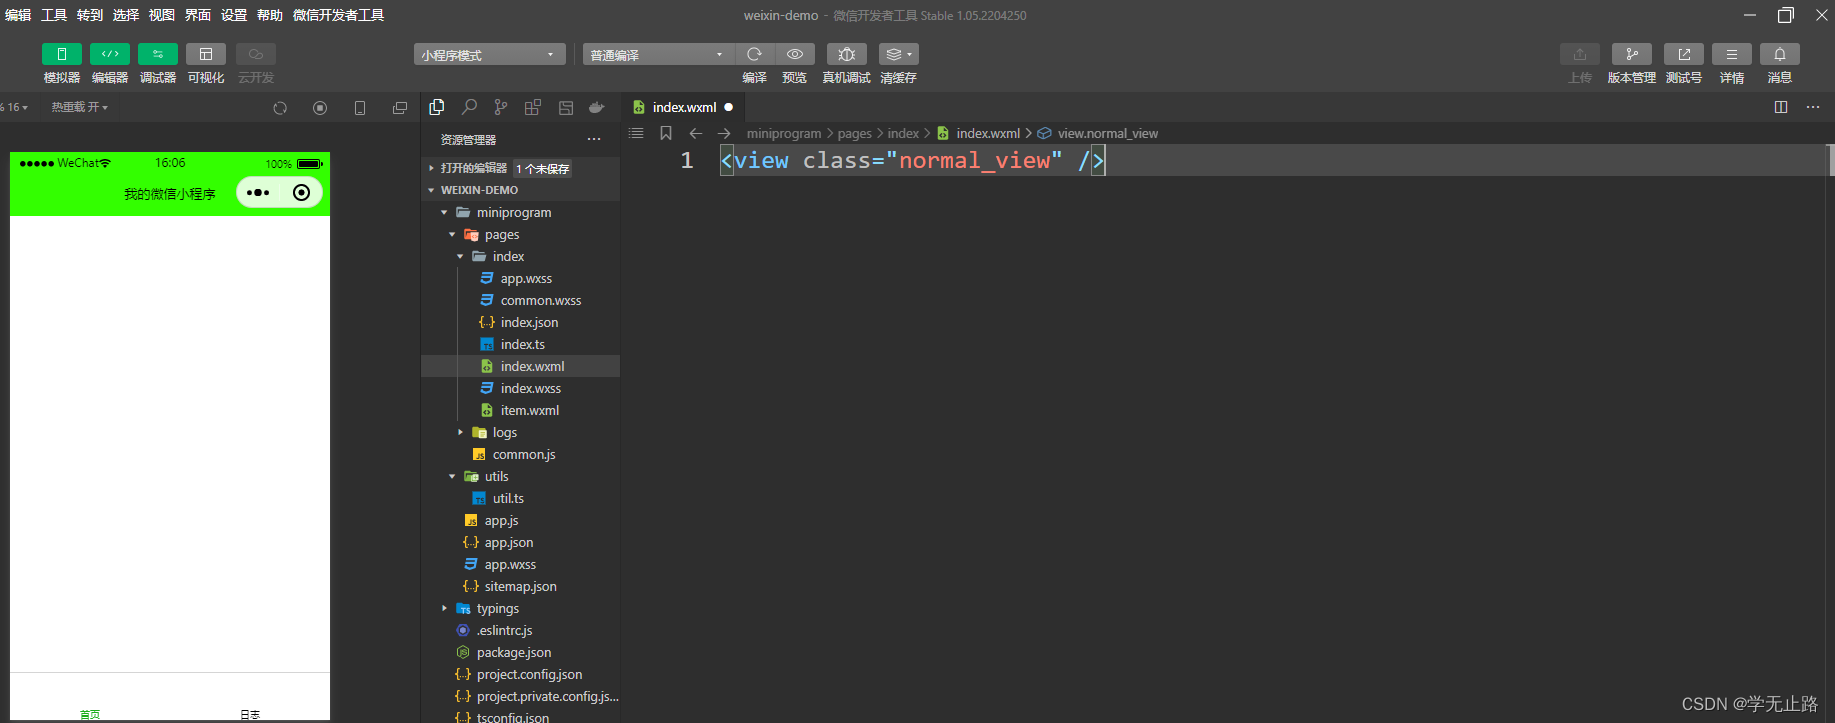Open the 资源管理器 more actions ellipsis
The image size is (1835, 723).
coord(594,139)
